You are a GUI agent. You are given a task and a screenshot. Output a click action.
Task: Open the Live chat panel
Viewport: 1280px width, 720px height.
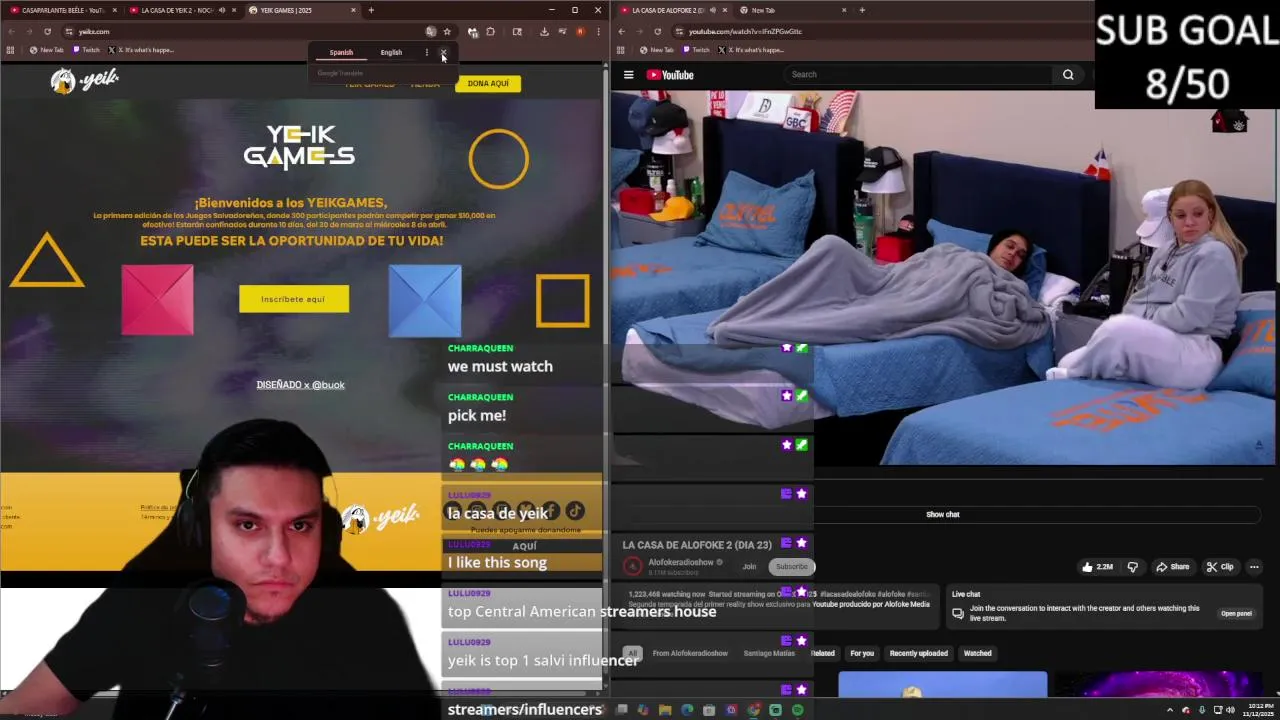pos(1236,613)
